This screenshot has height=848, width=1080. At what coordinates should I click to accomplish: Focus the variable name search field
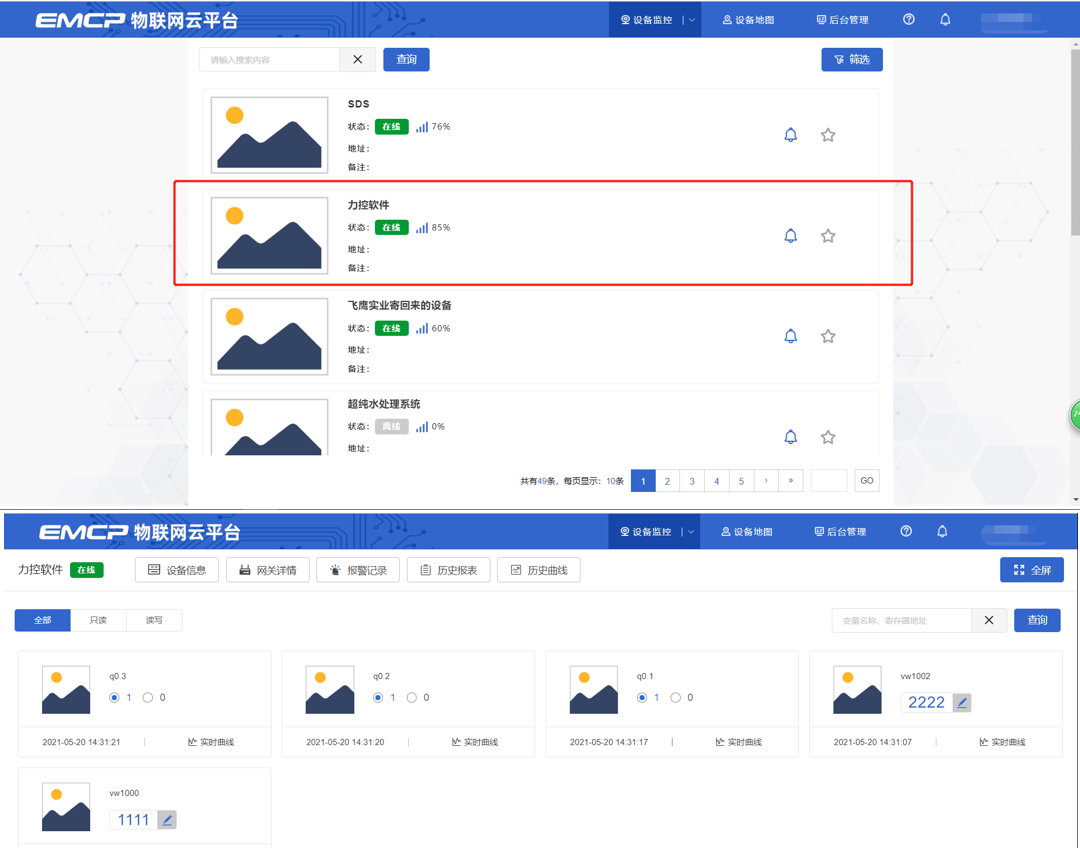902,620
